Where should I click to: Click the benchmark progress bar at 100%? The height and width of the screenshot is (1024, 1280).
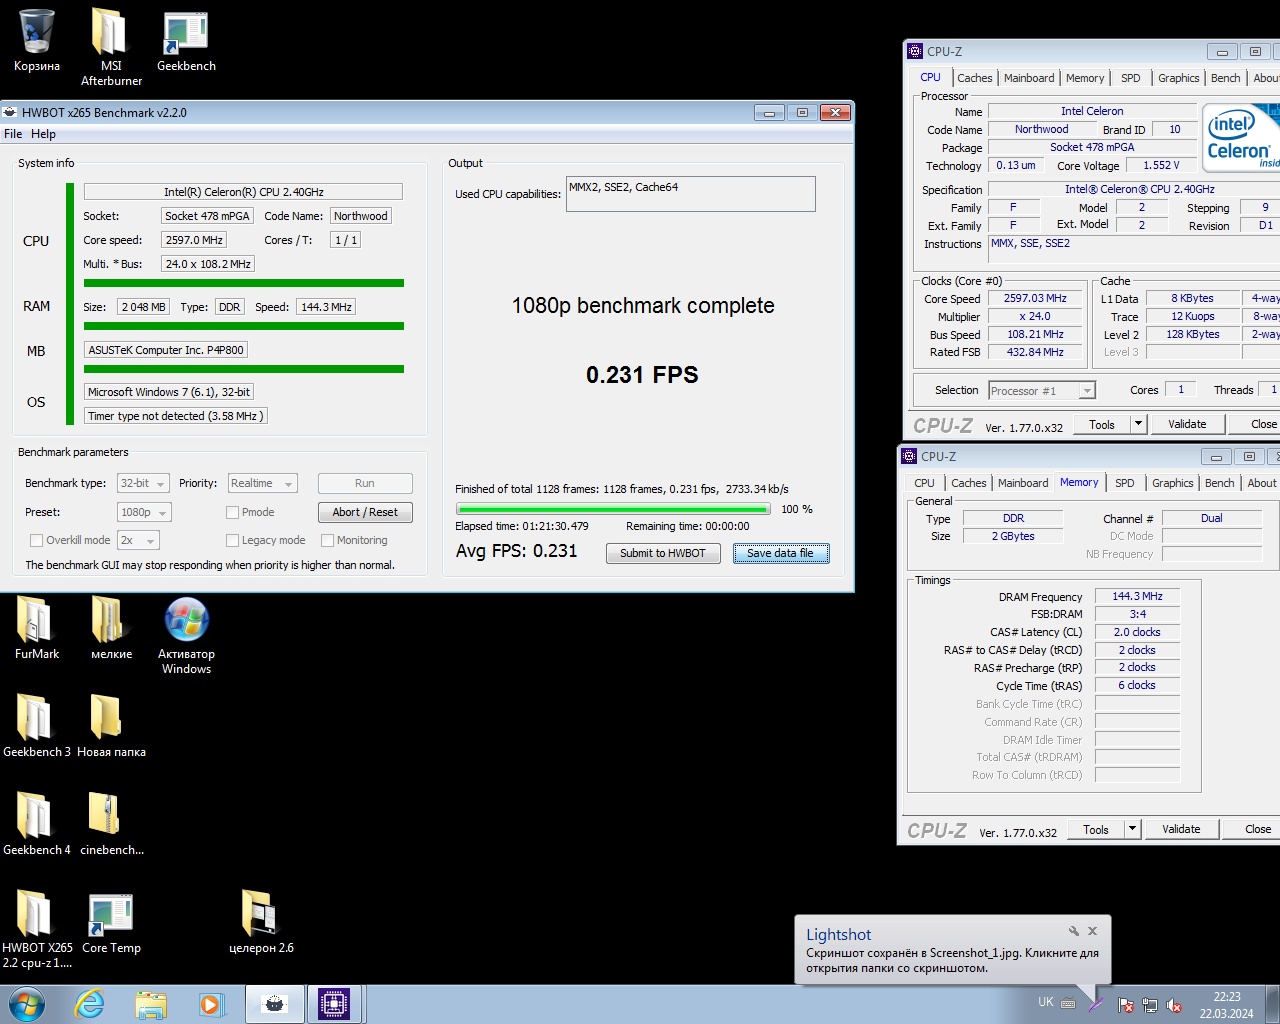pos(614,509)
